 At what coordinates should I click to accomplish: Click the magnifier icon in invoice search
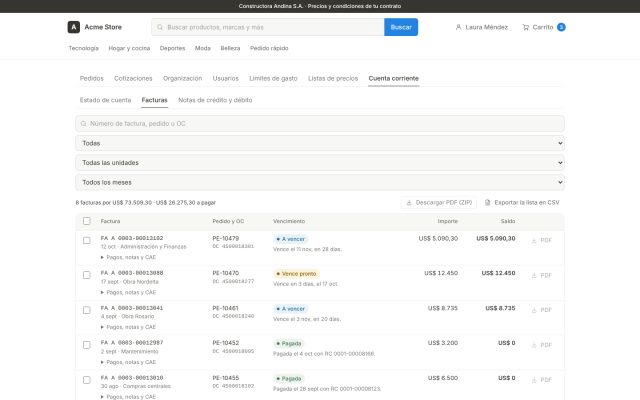[x=84, y=124]
